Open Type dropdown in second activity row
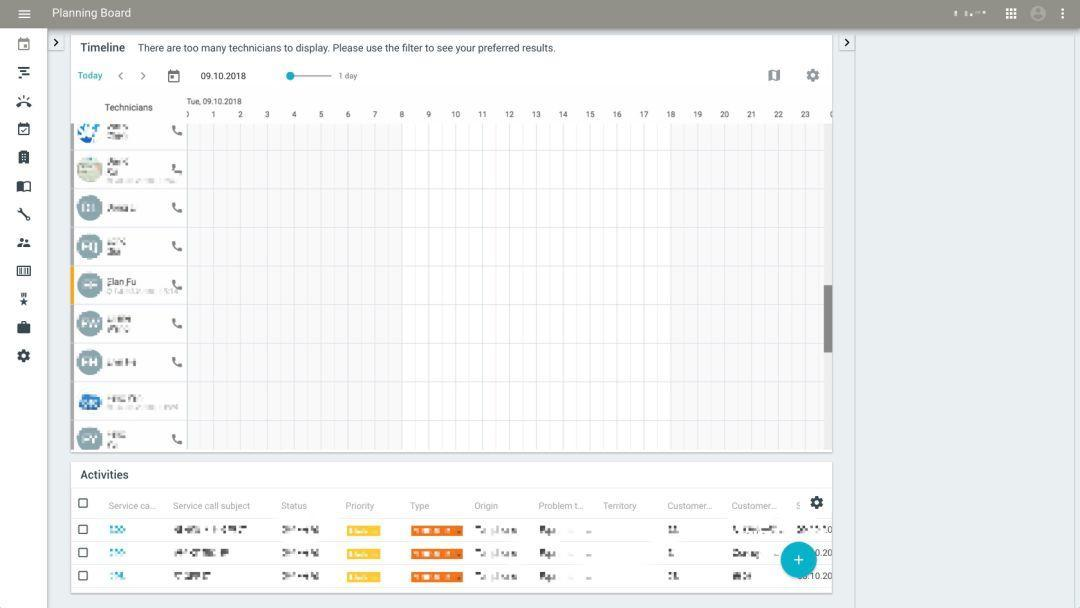 pos(437,554)
